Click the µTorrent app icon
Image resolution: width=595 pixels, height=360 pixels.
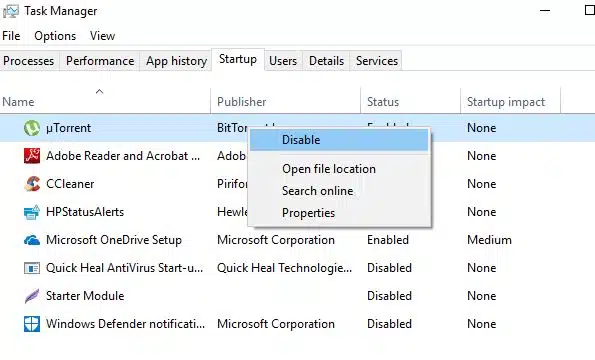point(32,128)
